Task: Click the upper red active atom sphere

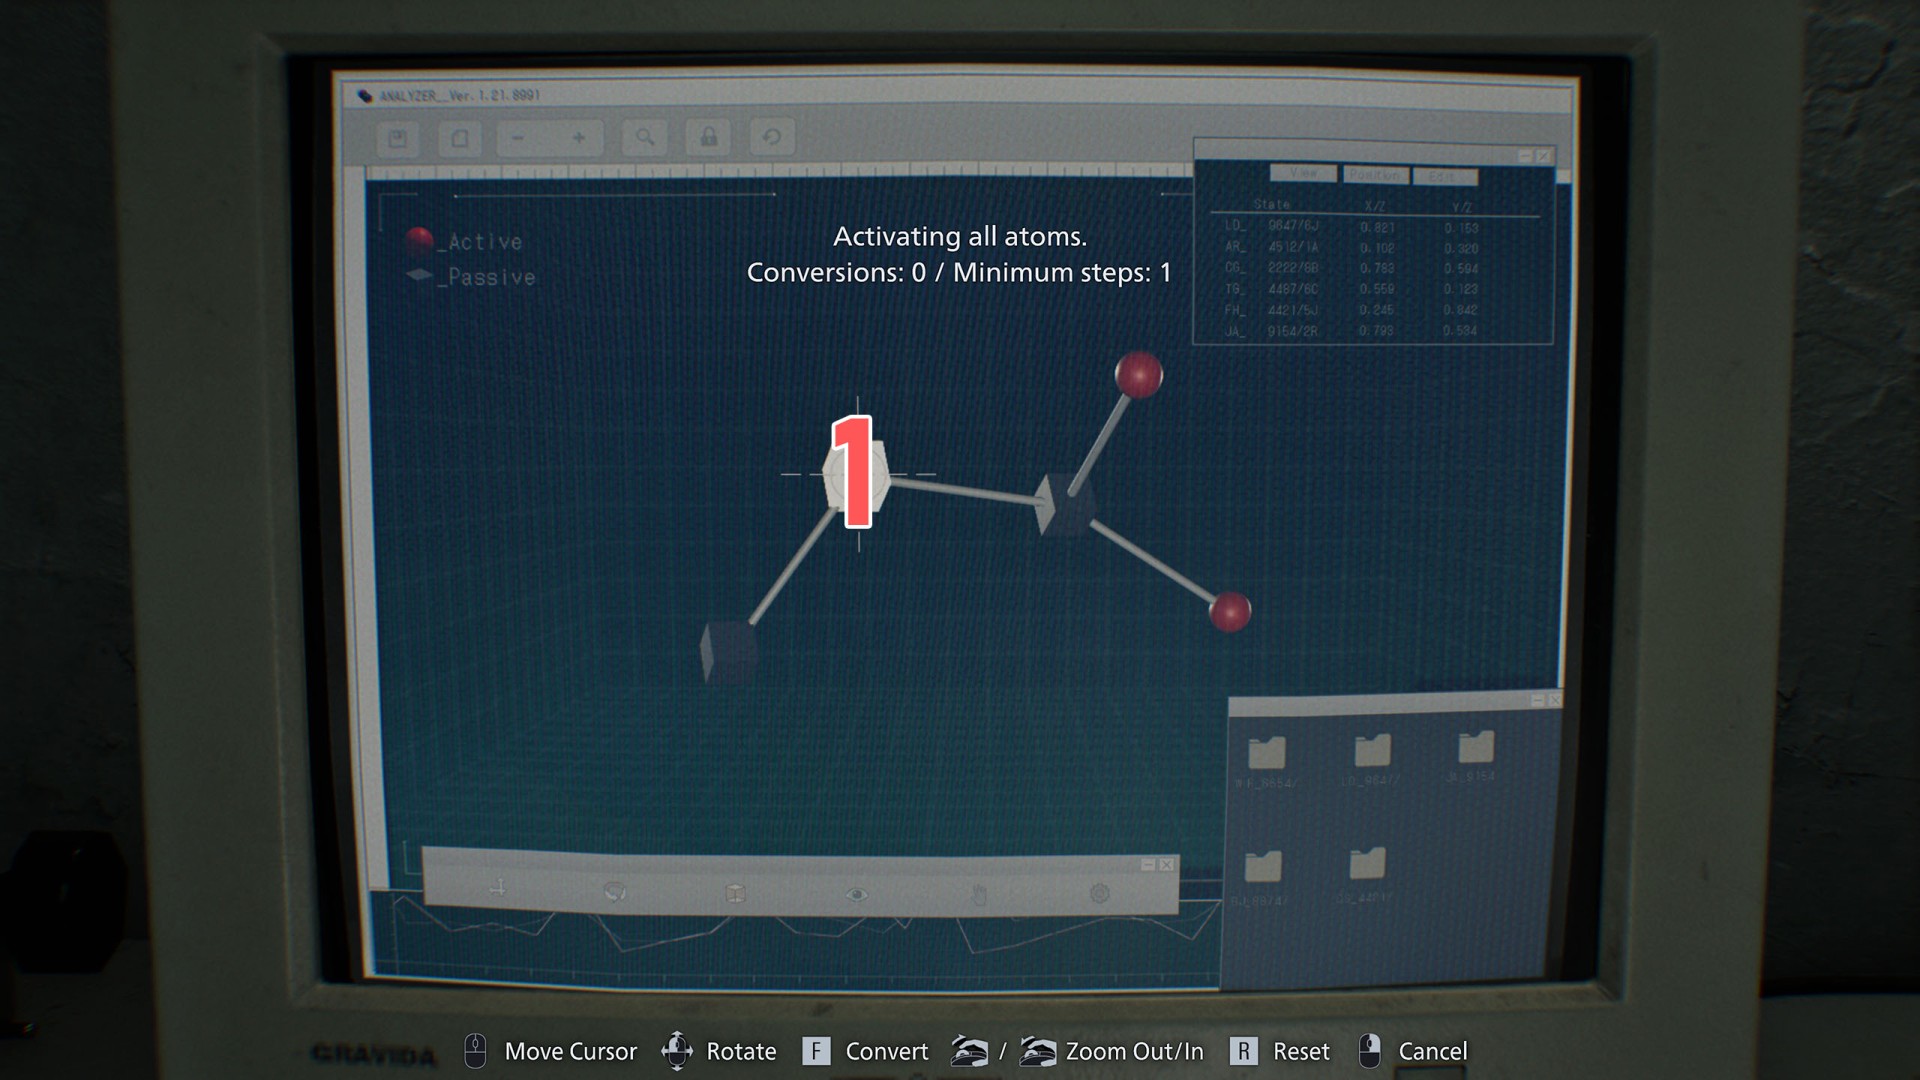Action: 1138,375
